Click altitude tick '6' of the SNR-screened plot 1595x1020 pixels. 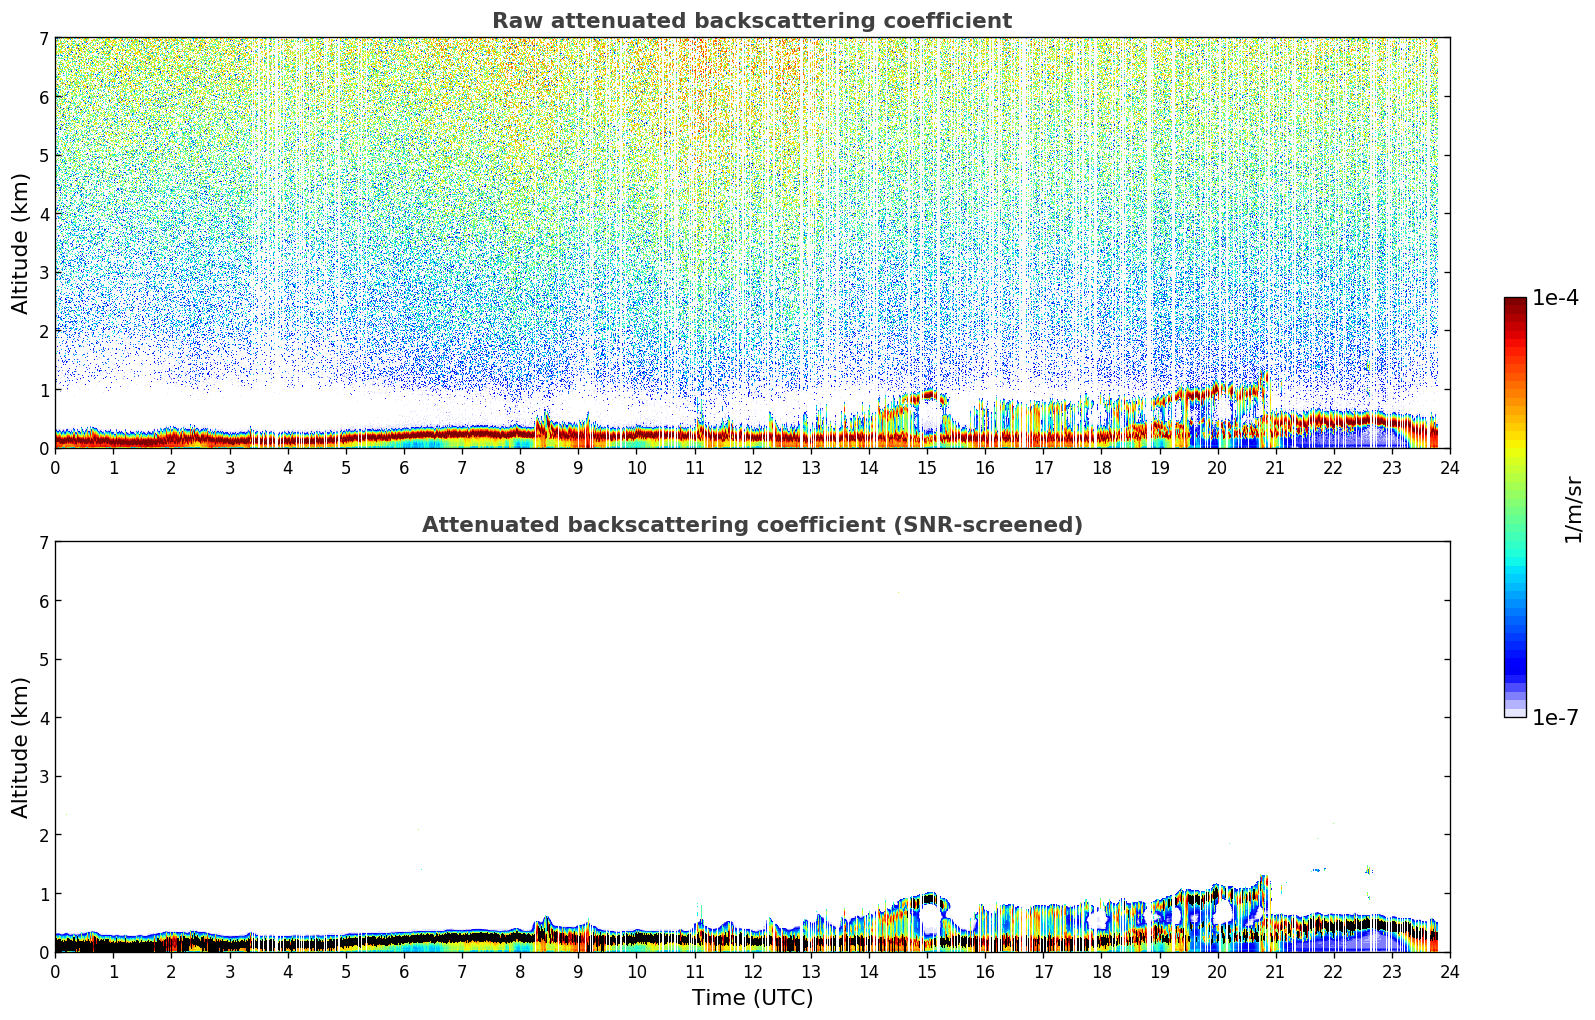click(43, 601)
